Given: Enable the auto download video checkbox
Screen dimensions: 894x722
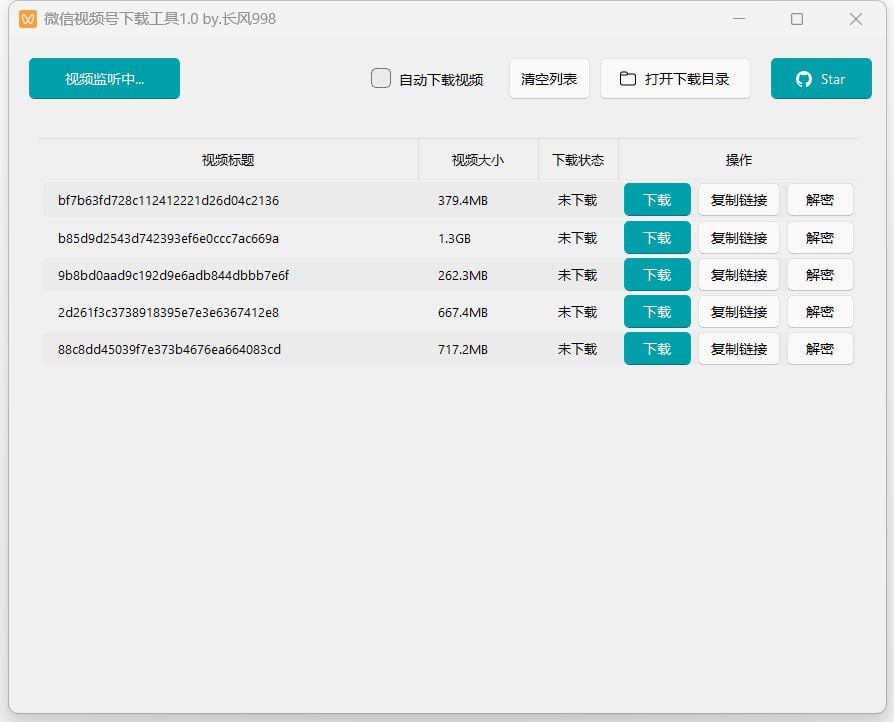Looking at the screenshot, I should coord(381,78).
